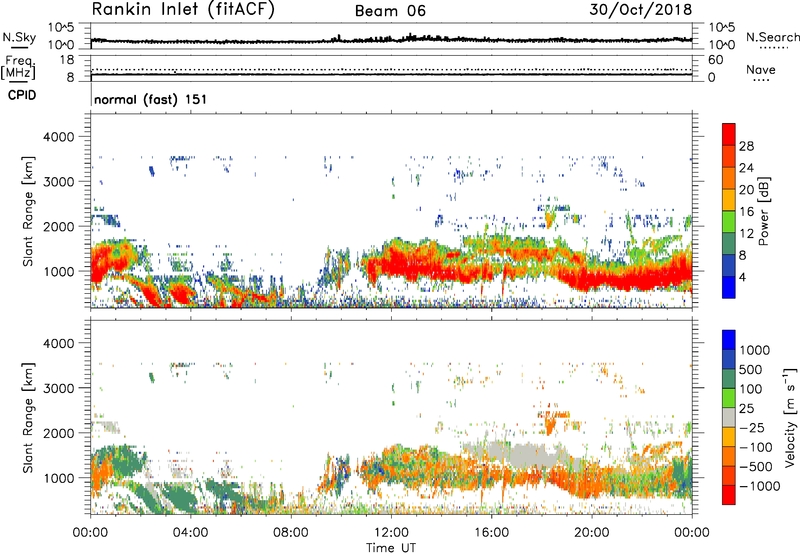Click the '16:00' time tick label
Image resolution: width=800 pixels, height=554 pixels.
[491, 533]
